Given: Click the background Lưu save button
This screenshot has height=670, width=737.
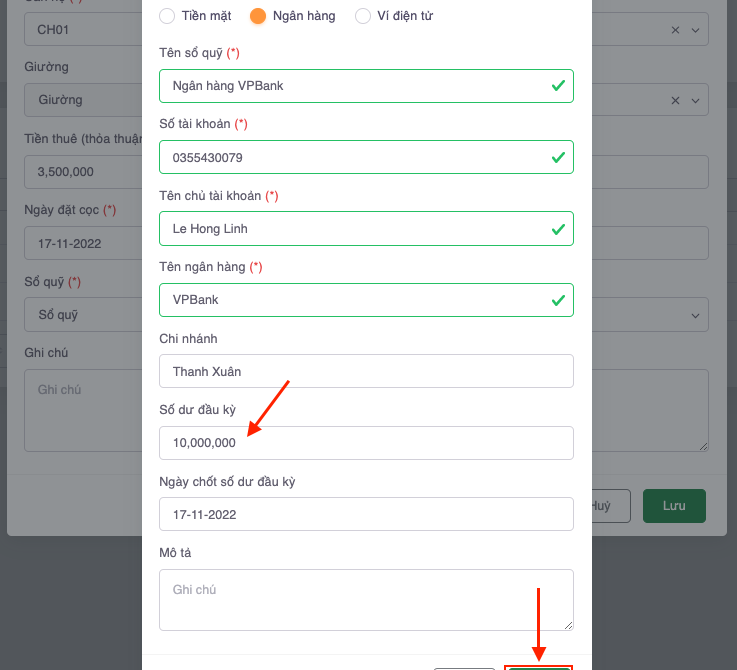Looking at the screenshot, I should 674,506.
